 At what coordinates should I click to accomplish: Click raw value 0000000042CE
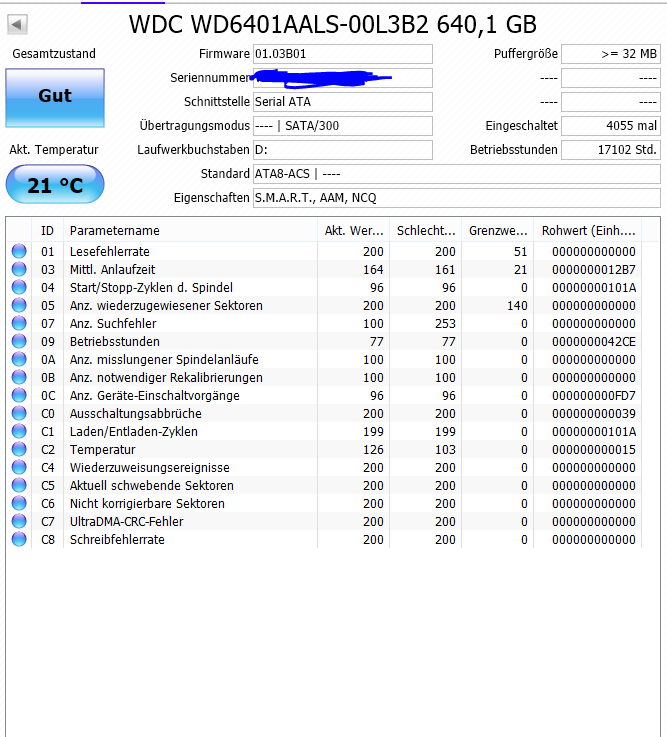tap(594, 342)
